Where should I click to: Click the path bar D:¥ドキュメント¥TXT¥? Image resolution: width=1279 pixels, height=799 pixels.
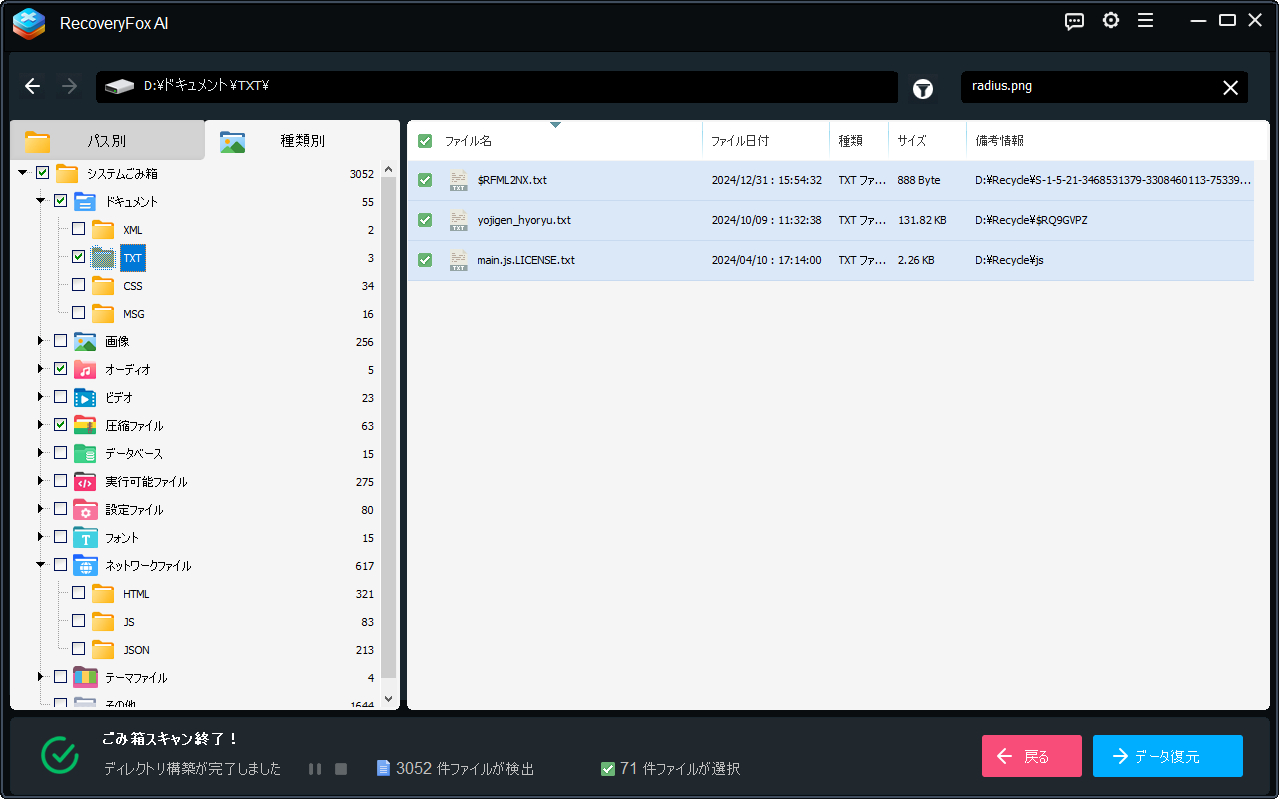point(497,87)
